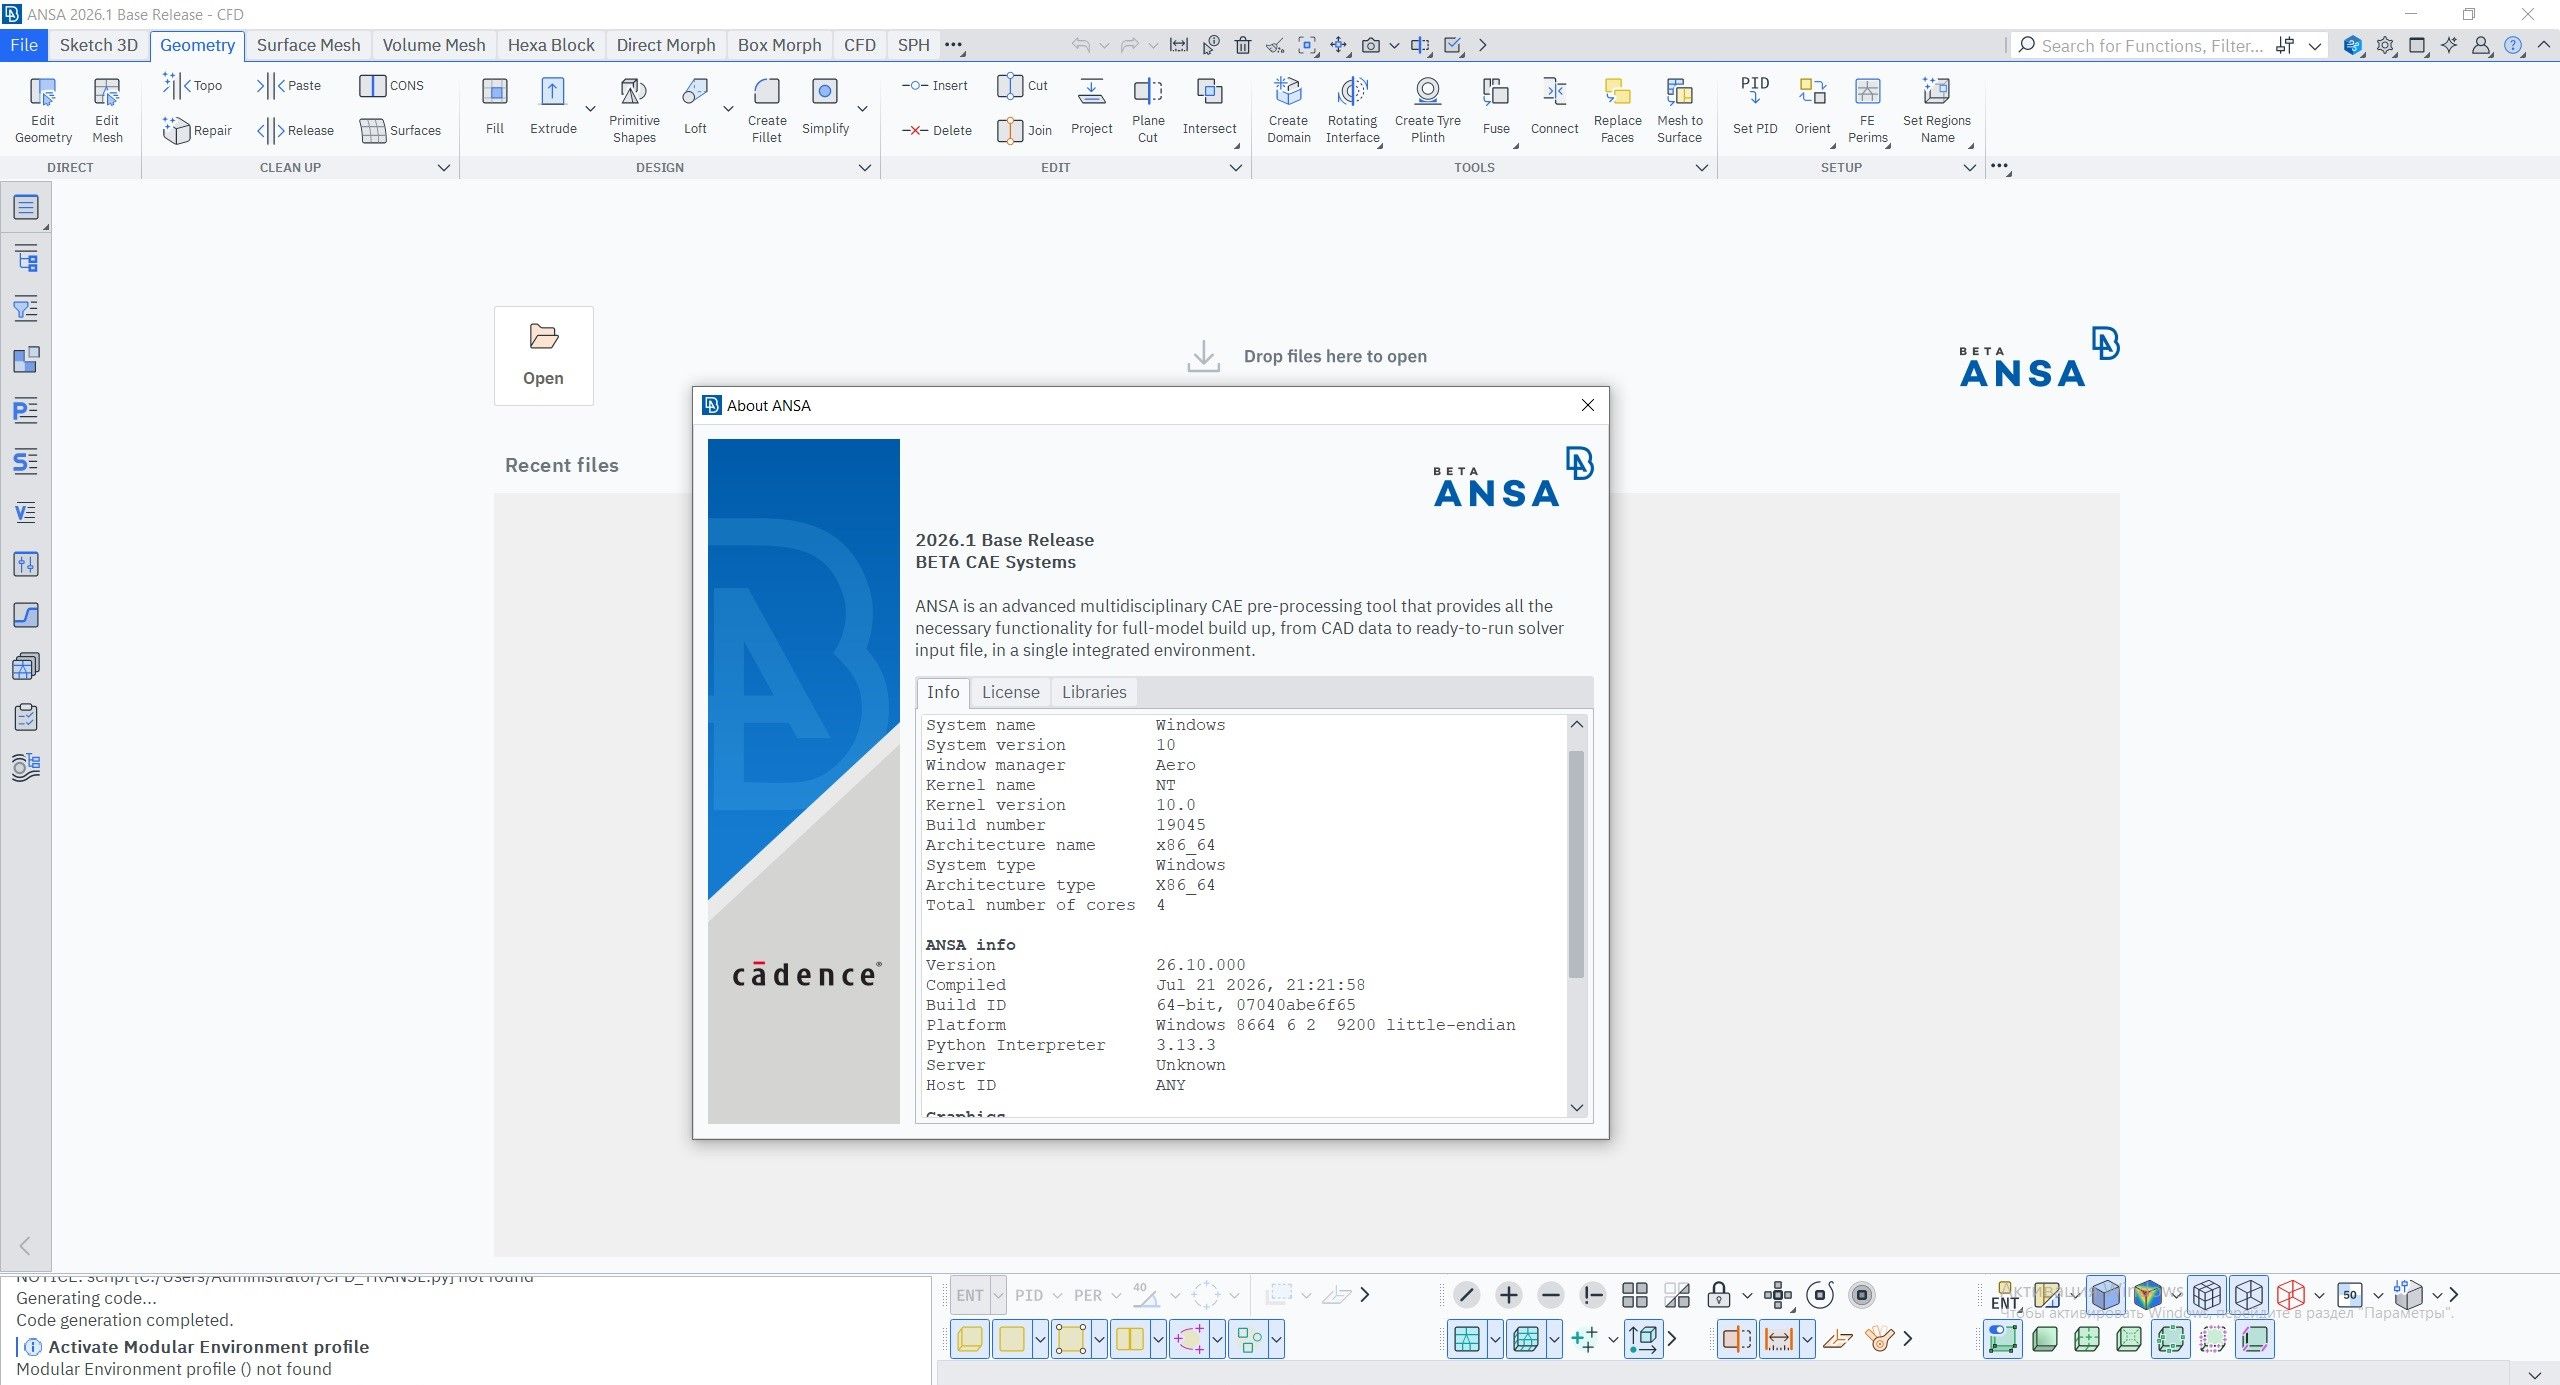The image size is (2560, 1385).
Task: Toggle the minus visibility button in bottom toolbar
Action: [1551, 1295]
